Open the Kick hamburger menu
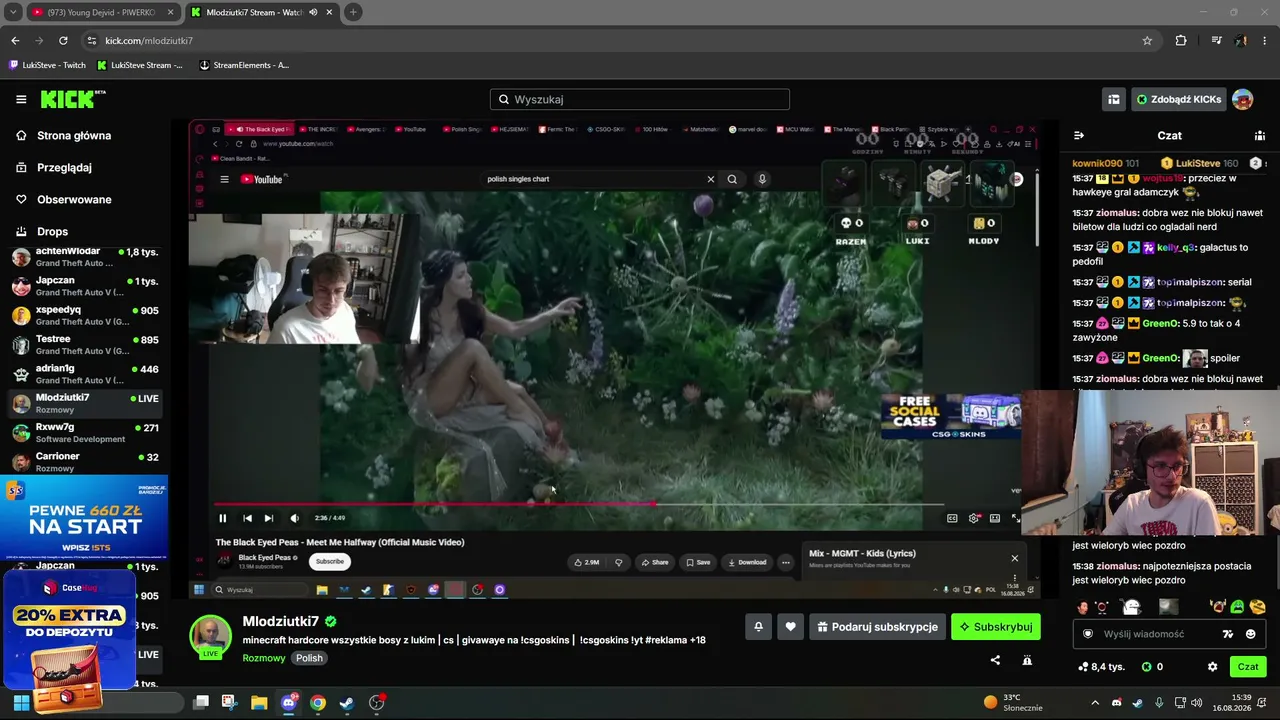Screen dimensions: 1280x720 pyautogui.click(x=21, y=99)
